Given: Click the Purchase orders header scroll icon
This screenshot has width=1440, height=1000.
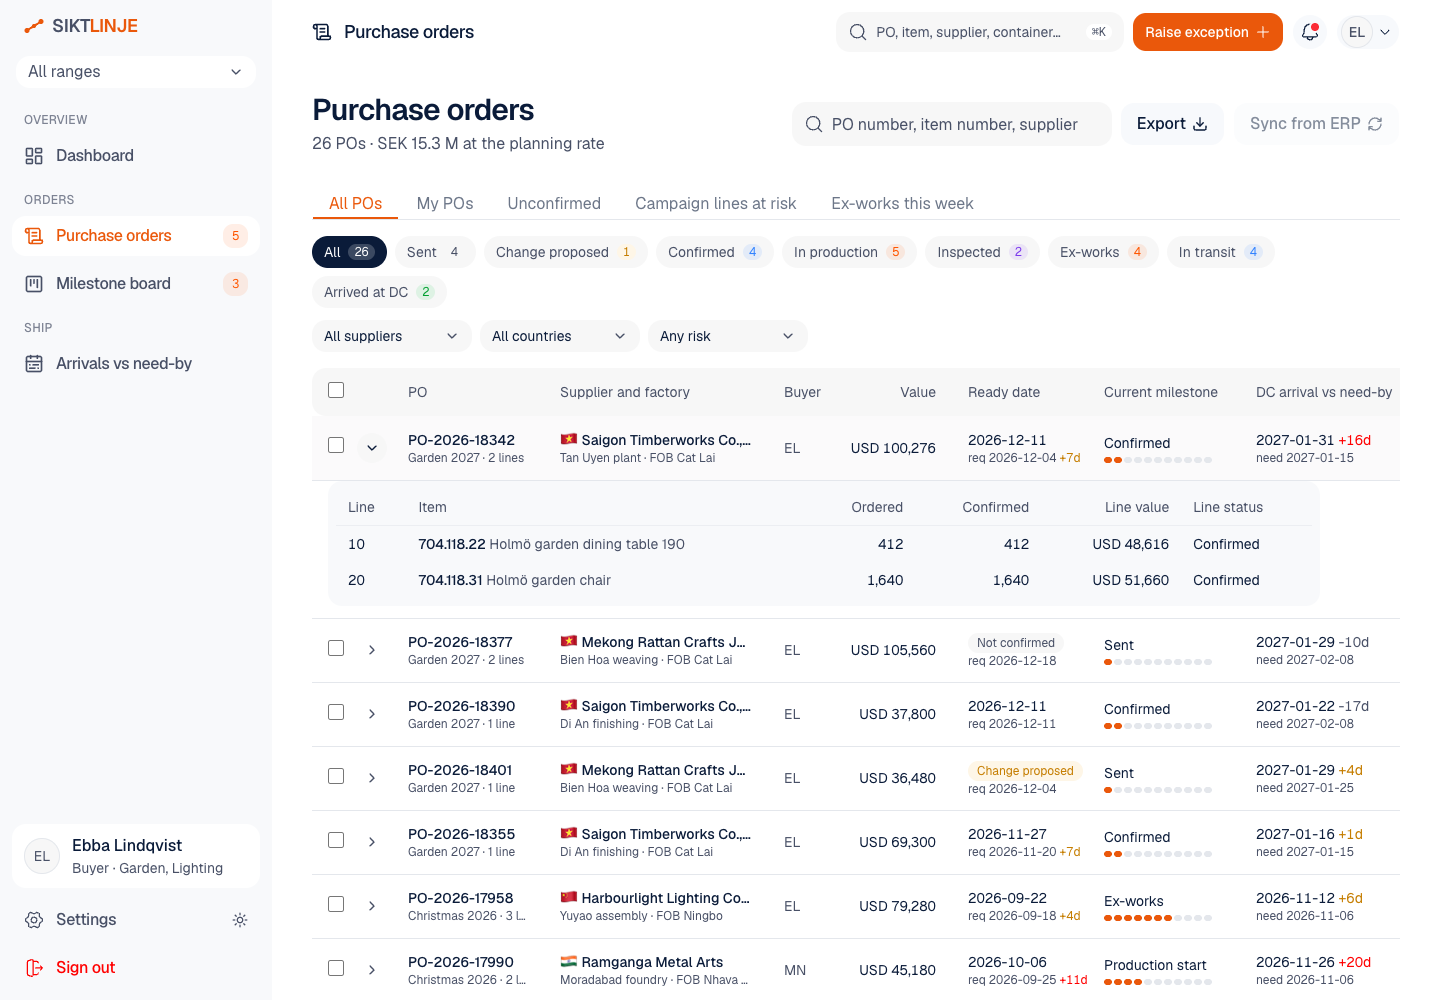Looking at the screenshot, I should [322, 32].
